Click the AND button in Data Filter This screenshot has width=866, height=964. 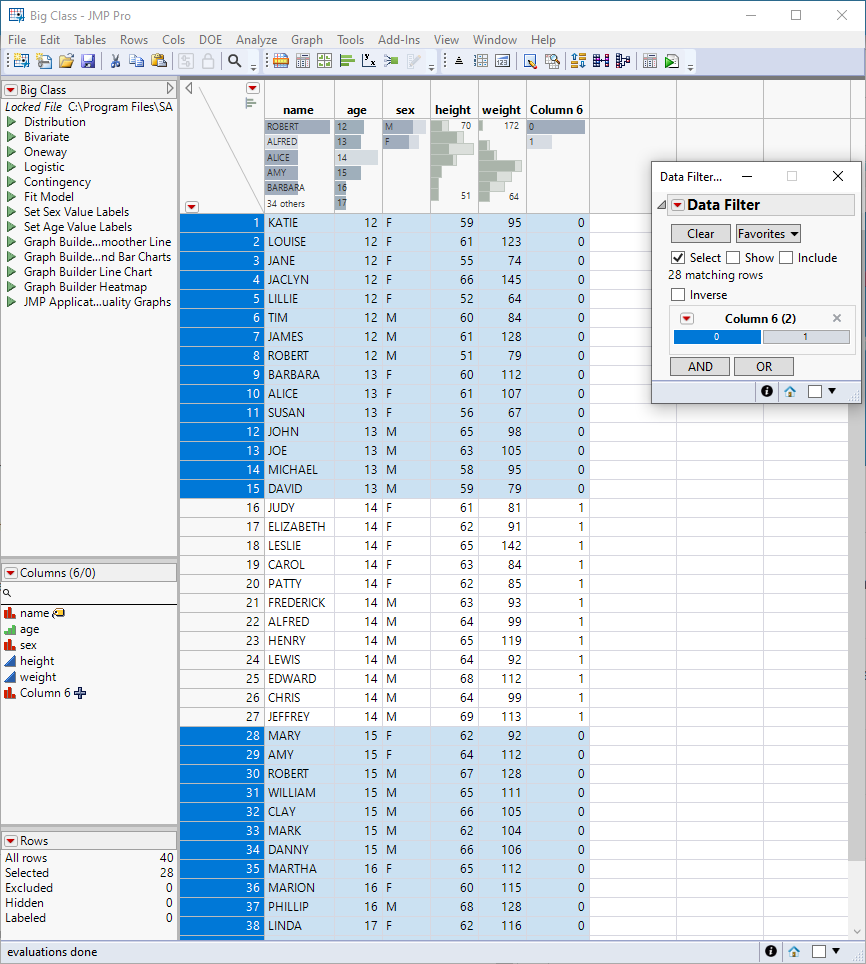[700, 367]
